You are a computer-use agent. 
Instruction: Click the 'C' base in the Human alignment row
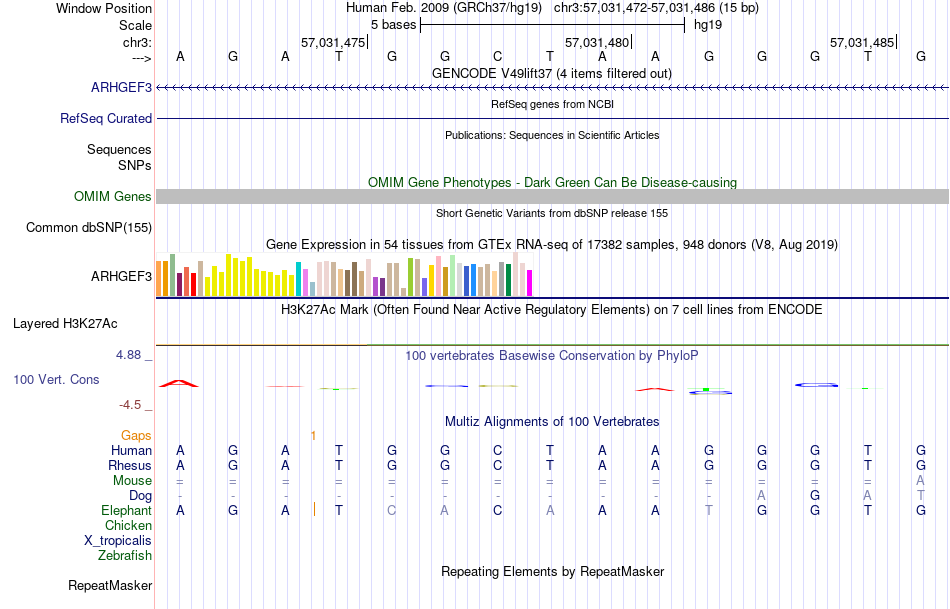(x=497, y=451)
